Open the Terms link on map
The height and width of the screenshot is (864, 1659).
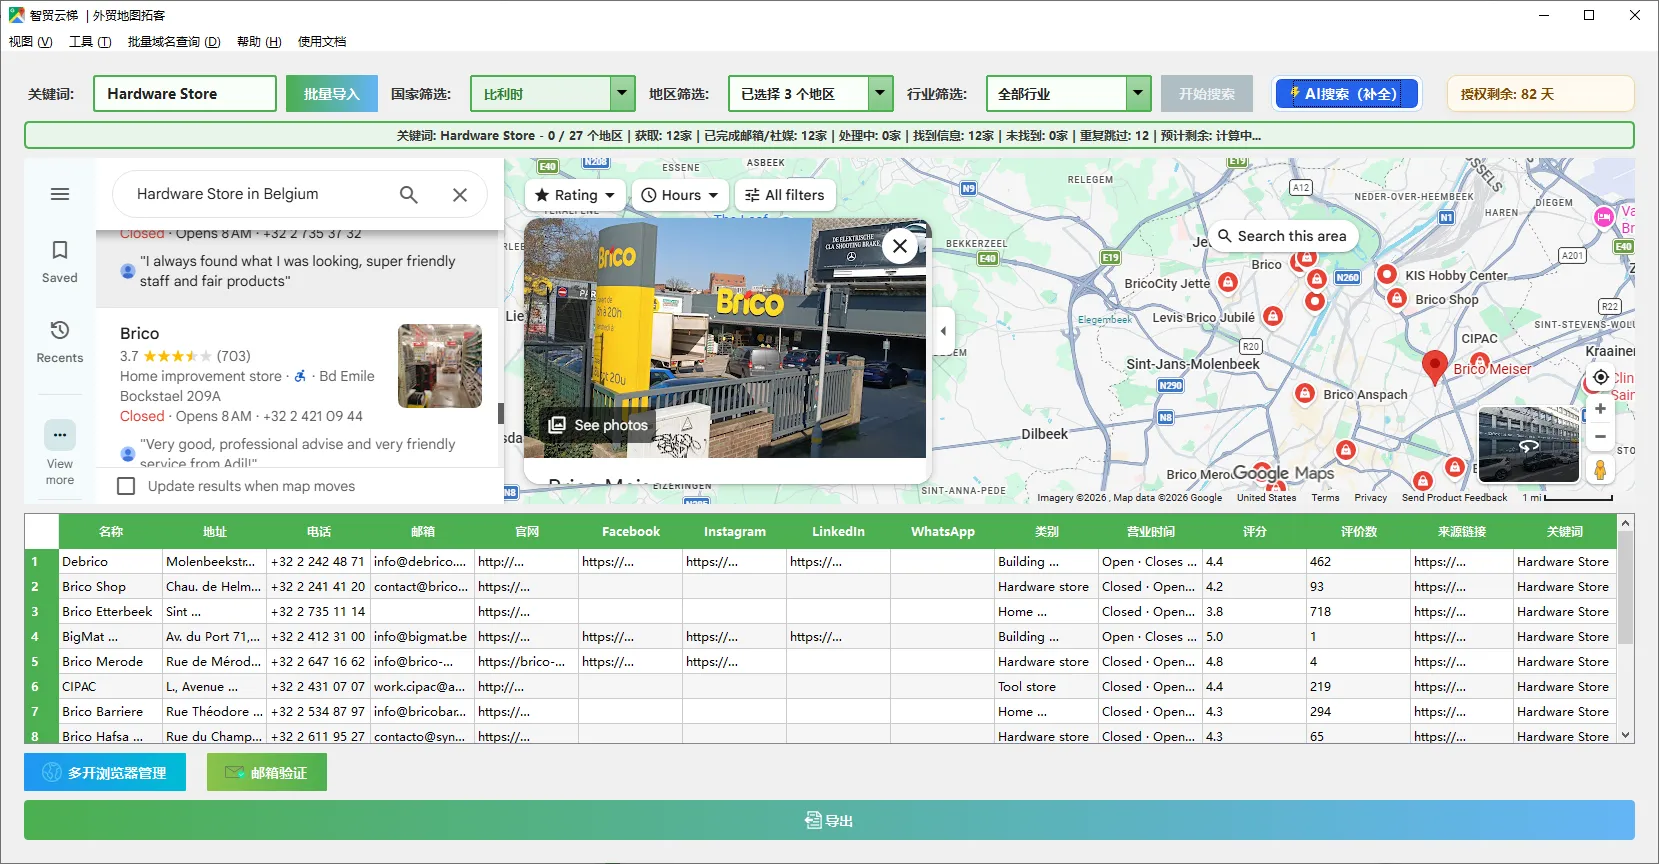[x=1325, y=497]
